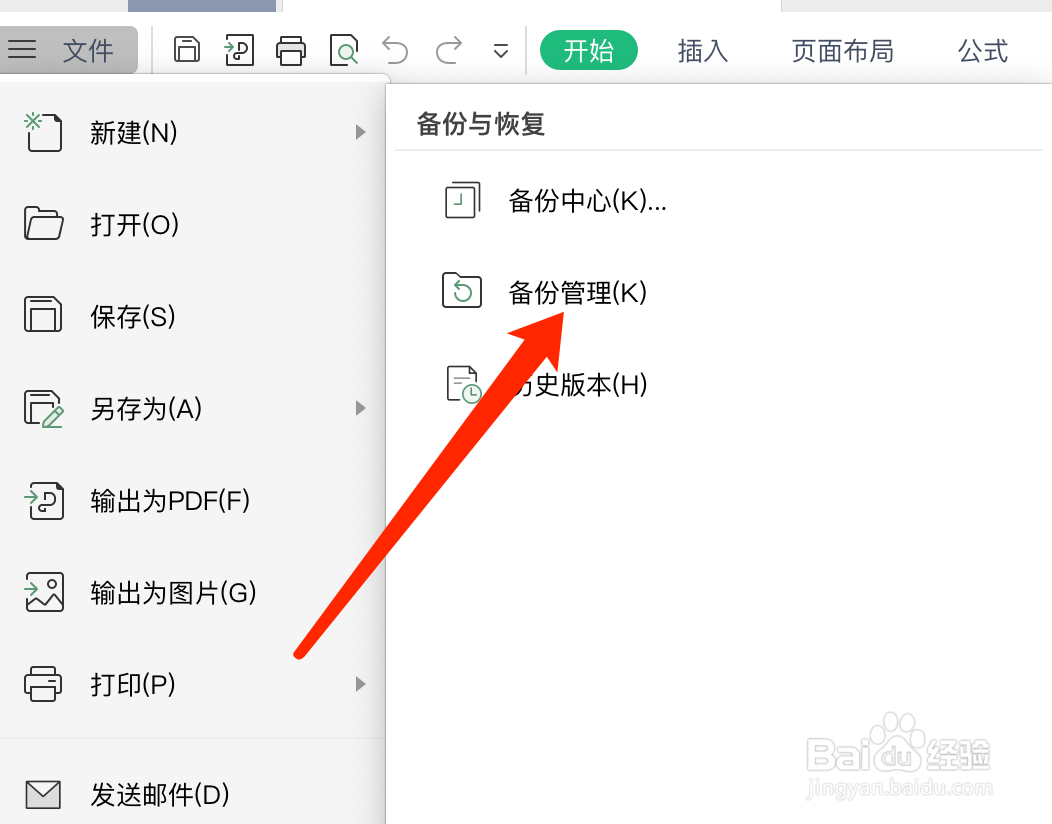Switch to the 公式 ribbon tab
1052x824 pixels.
(x=982, y=51)
